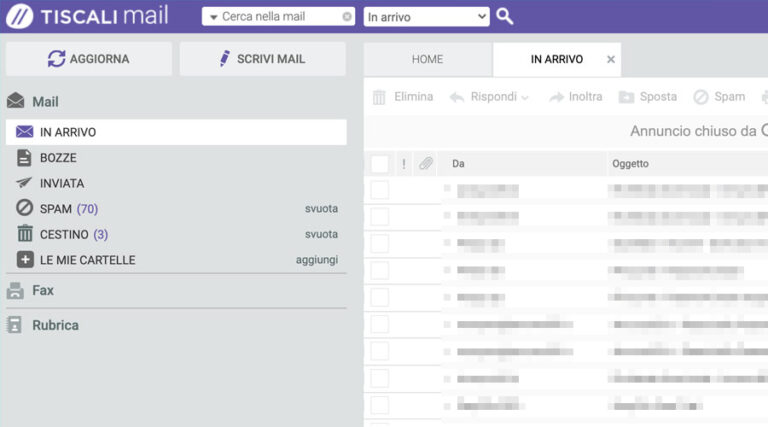Click svuota next to CESTINO
The width and height of the screenshot is (768, 427).
[321, 234]
